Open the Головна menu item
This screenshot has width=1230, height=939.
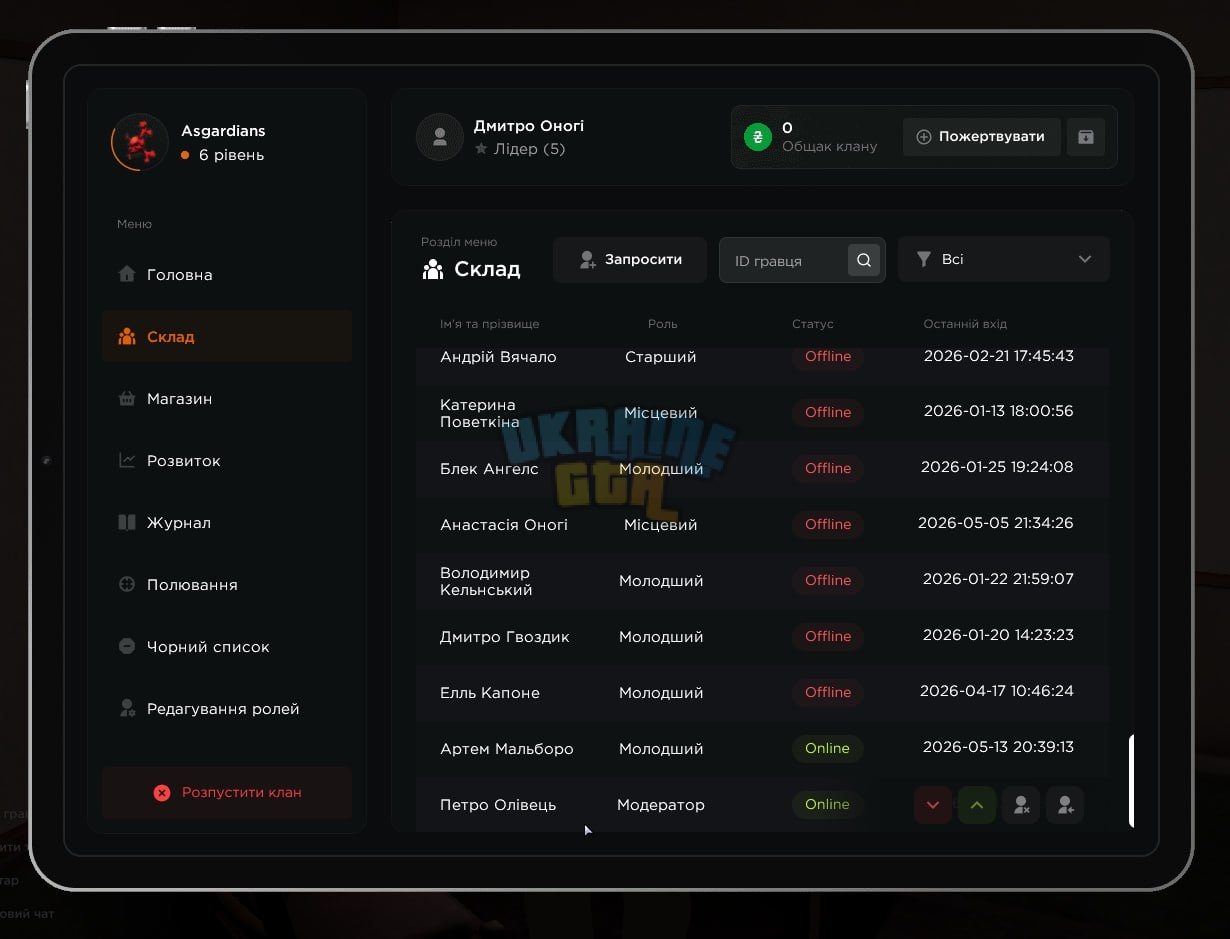coord(227,274)
